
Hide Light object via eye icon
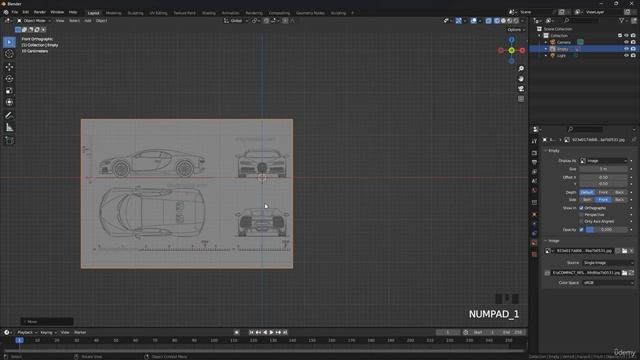[626, 55]
